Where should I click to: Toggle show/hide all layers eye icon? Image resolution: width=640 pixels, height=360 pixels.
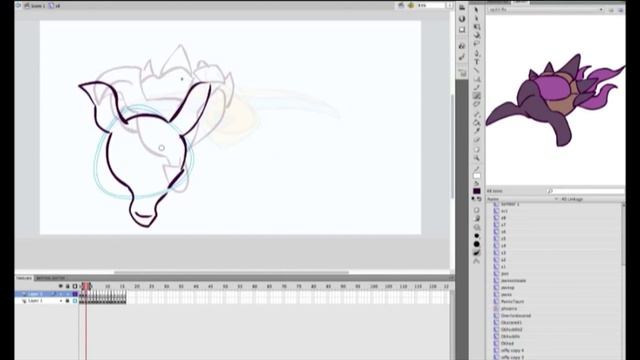60,286
